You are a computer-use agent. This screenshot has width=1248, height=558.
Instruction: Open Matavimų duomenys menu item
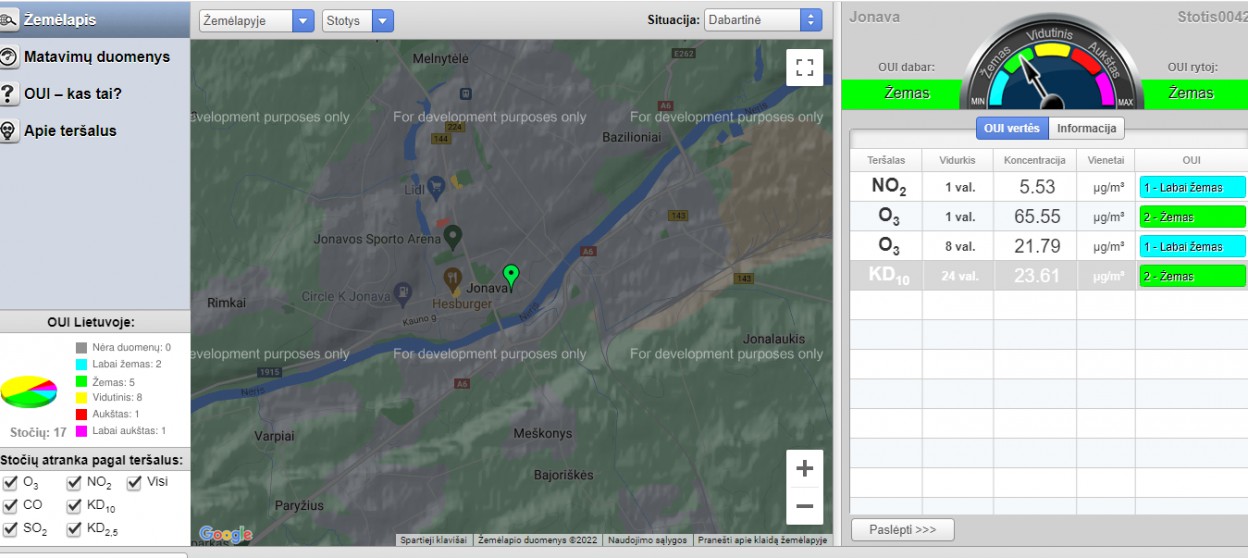(96, 57)
